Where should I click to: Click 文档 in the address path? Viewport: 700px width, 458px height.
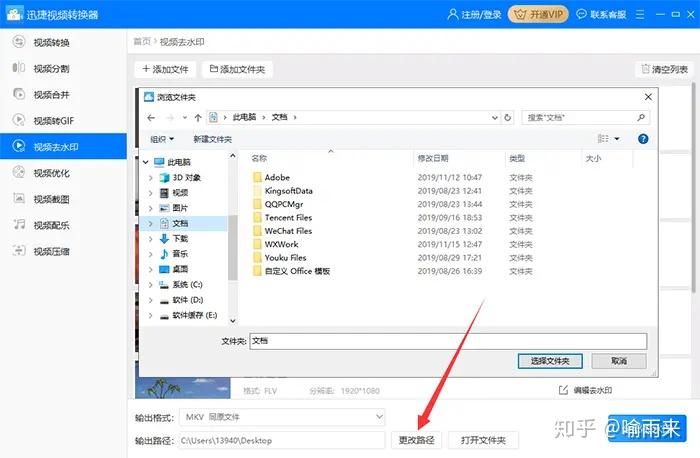click(279, 117)
